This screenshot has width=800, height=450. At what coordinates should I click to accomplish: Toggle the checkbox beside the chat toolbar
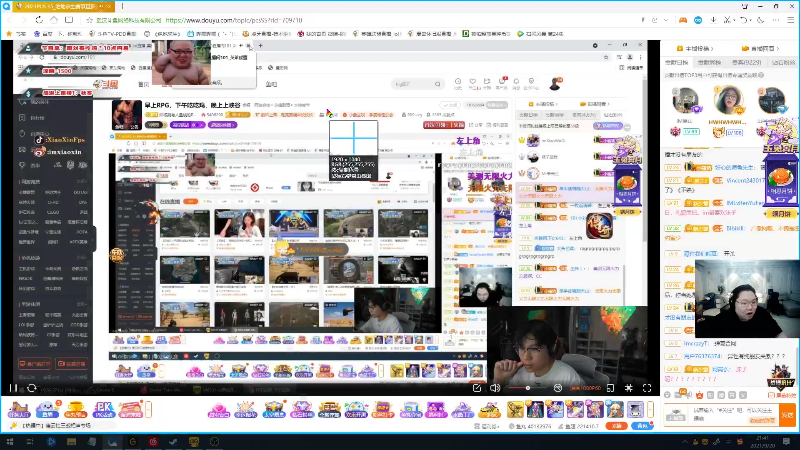pos(771,395)
